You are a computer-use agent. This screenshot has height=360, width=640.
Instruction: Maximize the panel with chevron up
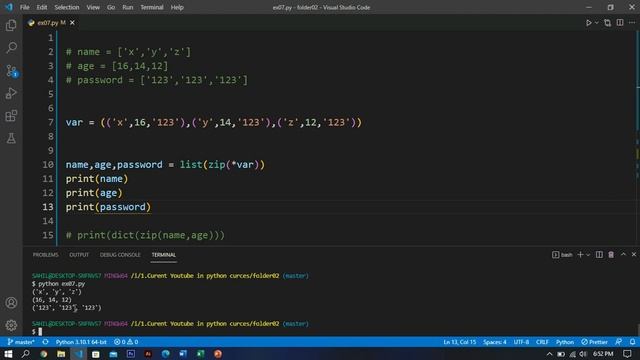(623, 254)
